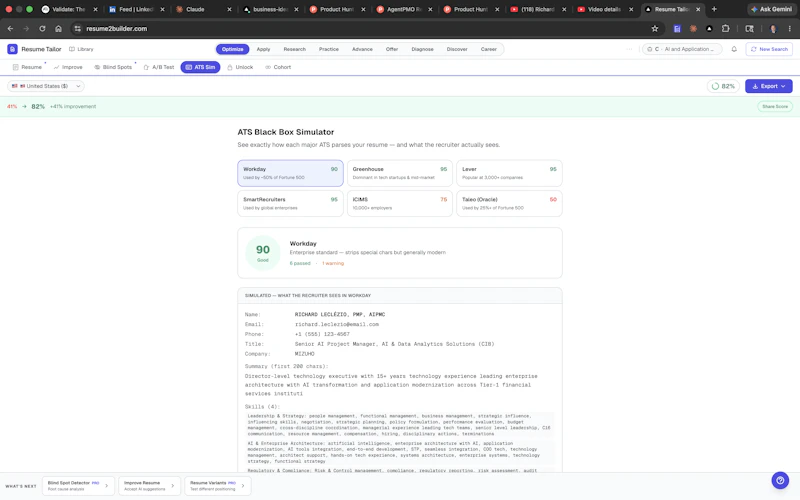Open the Improve sub-tab
The image size is (800, 500).
click(x=68, y=67)
